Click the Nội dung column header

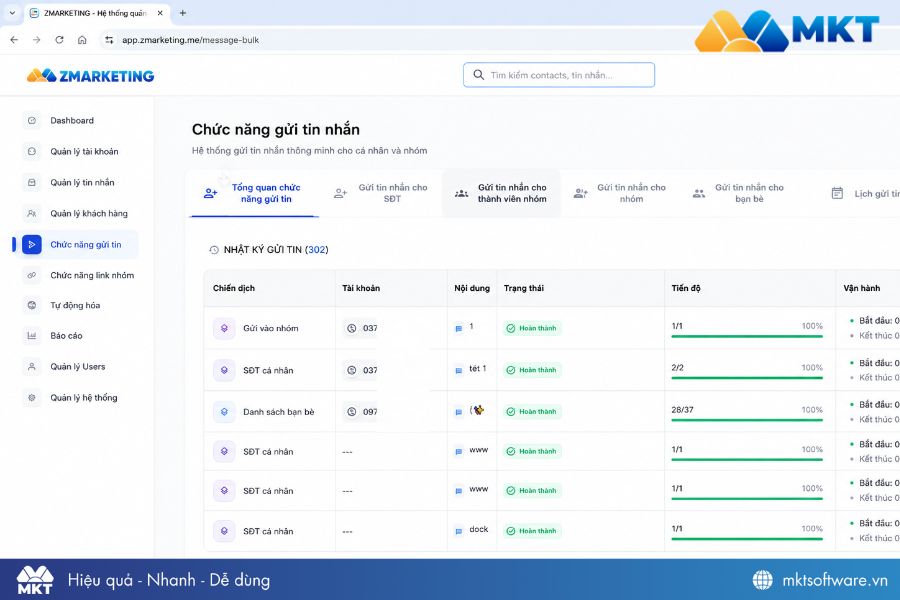click(472, 288)
